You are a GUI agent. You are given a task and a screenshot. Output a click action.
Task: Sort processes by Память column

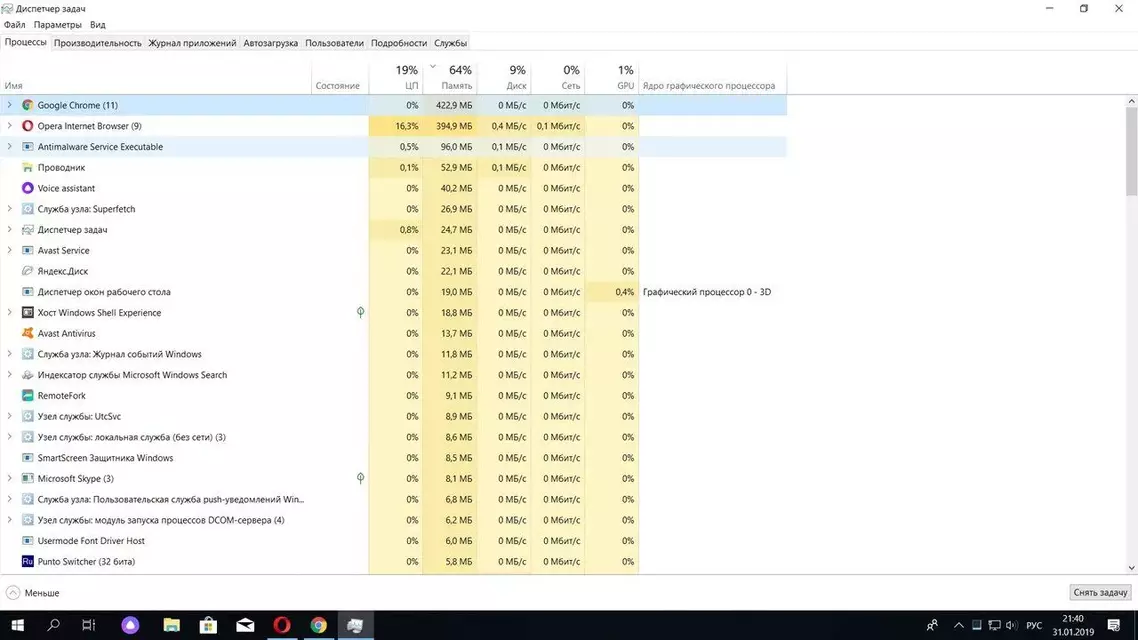point(450,77)
